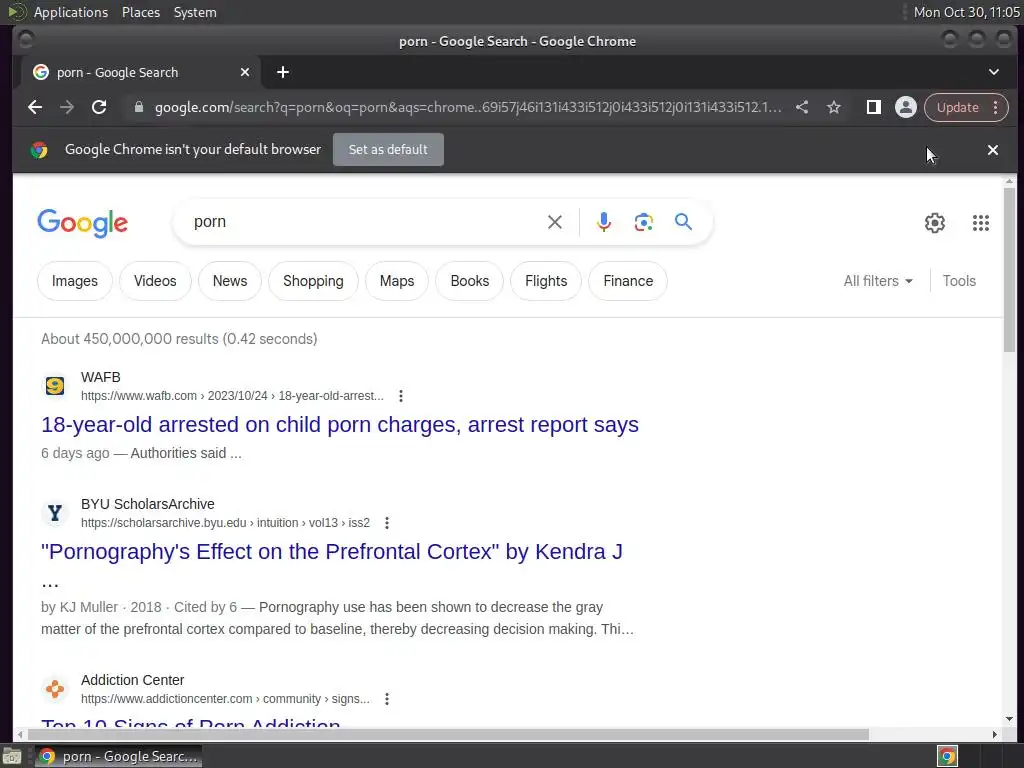Expand the tab search dropdown arrow
The height and width of the screenshot is (768, 1024).
pyautogui.click(x=994, y=72)
